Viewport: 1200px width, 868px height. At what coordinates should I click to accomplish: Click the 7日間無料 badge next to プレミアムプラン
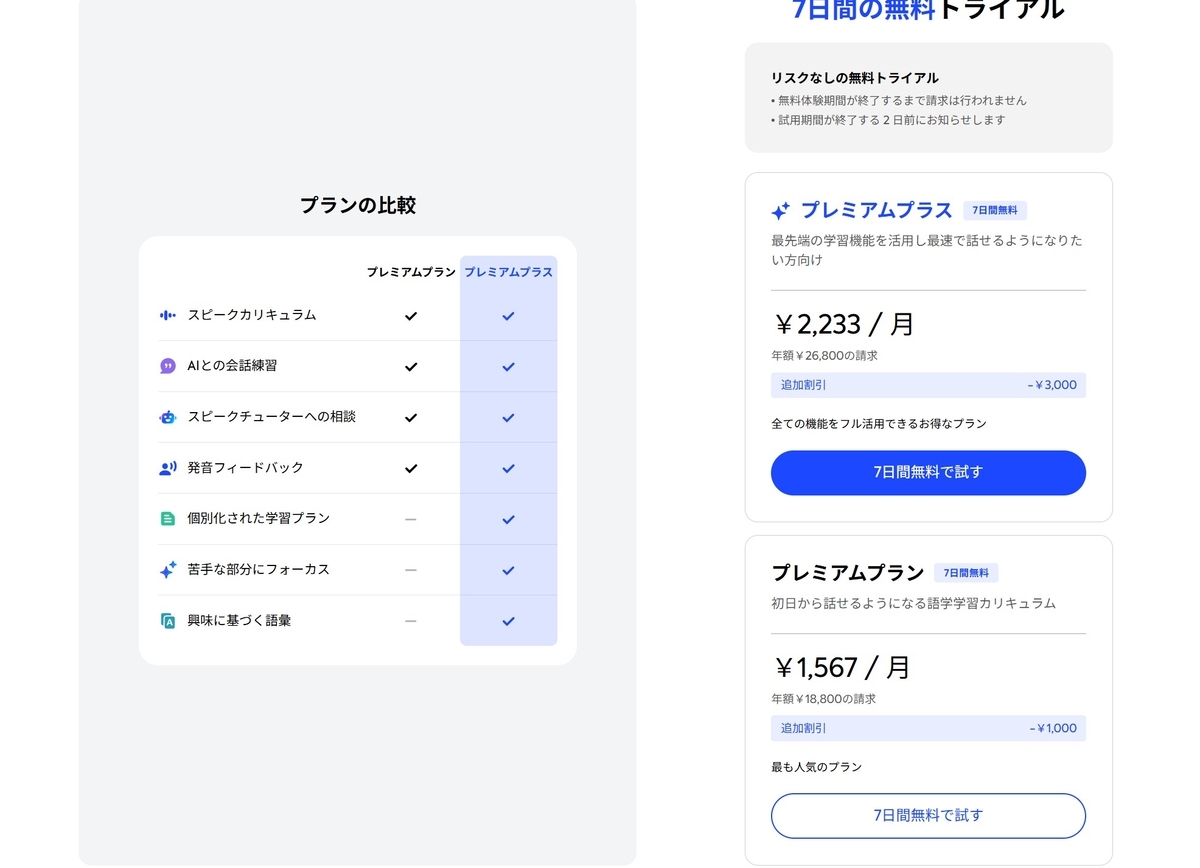(x=966, y=573)
